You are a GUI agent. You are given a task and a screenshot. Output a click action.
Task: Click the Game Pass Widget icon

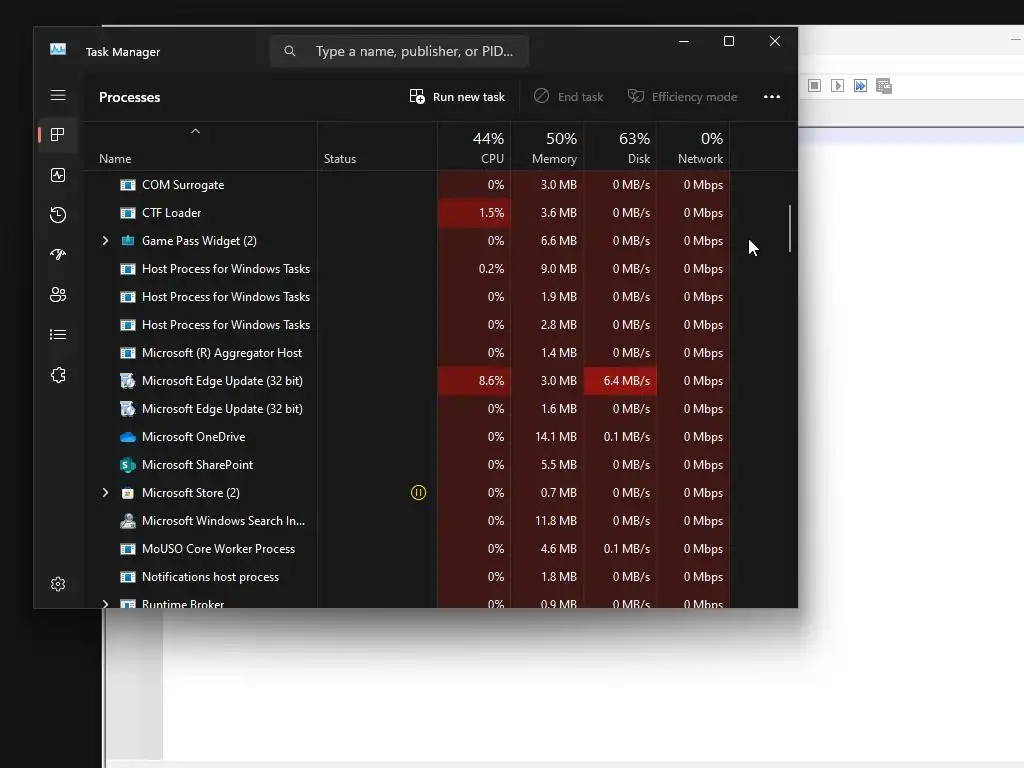(128, 241)
